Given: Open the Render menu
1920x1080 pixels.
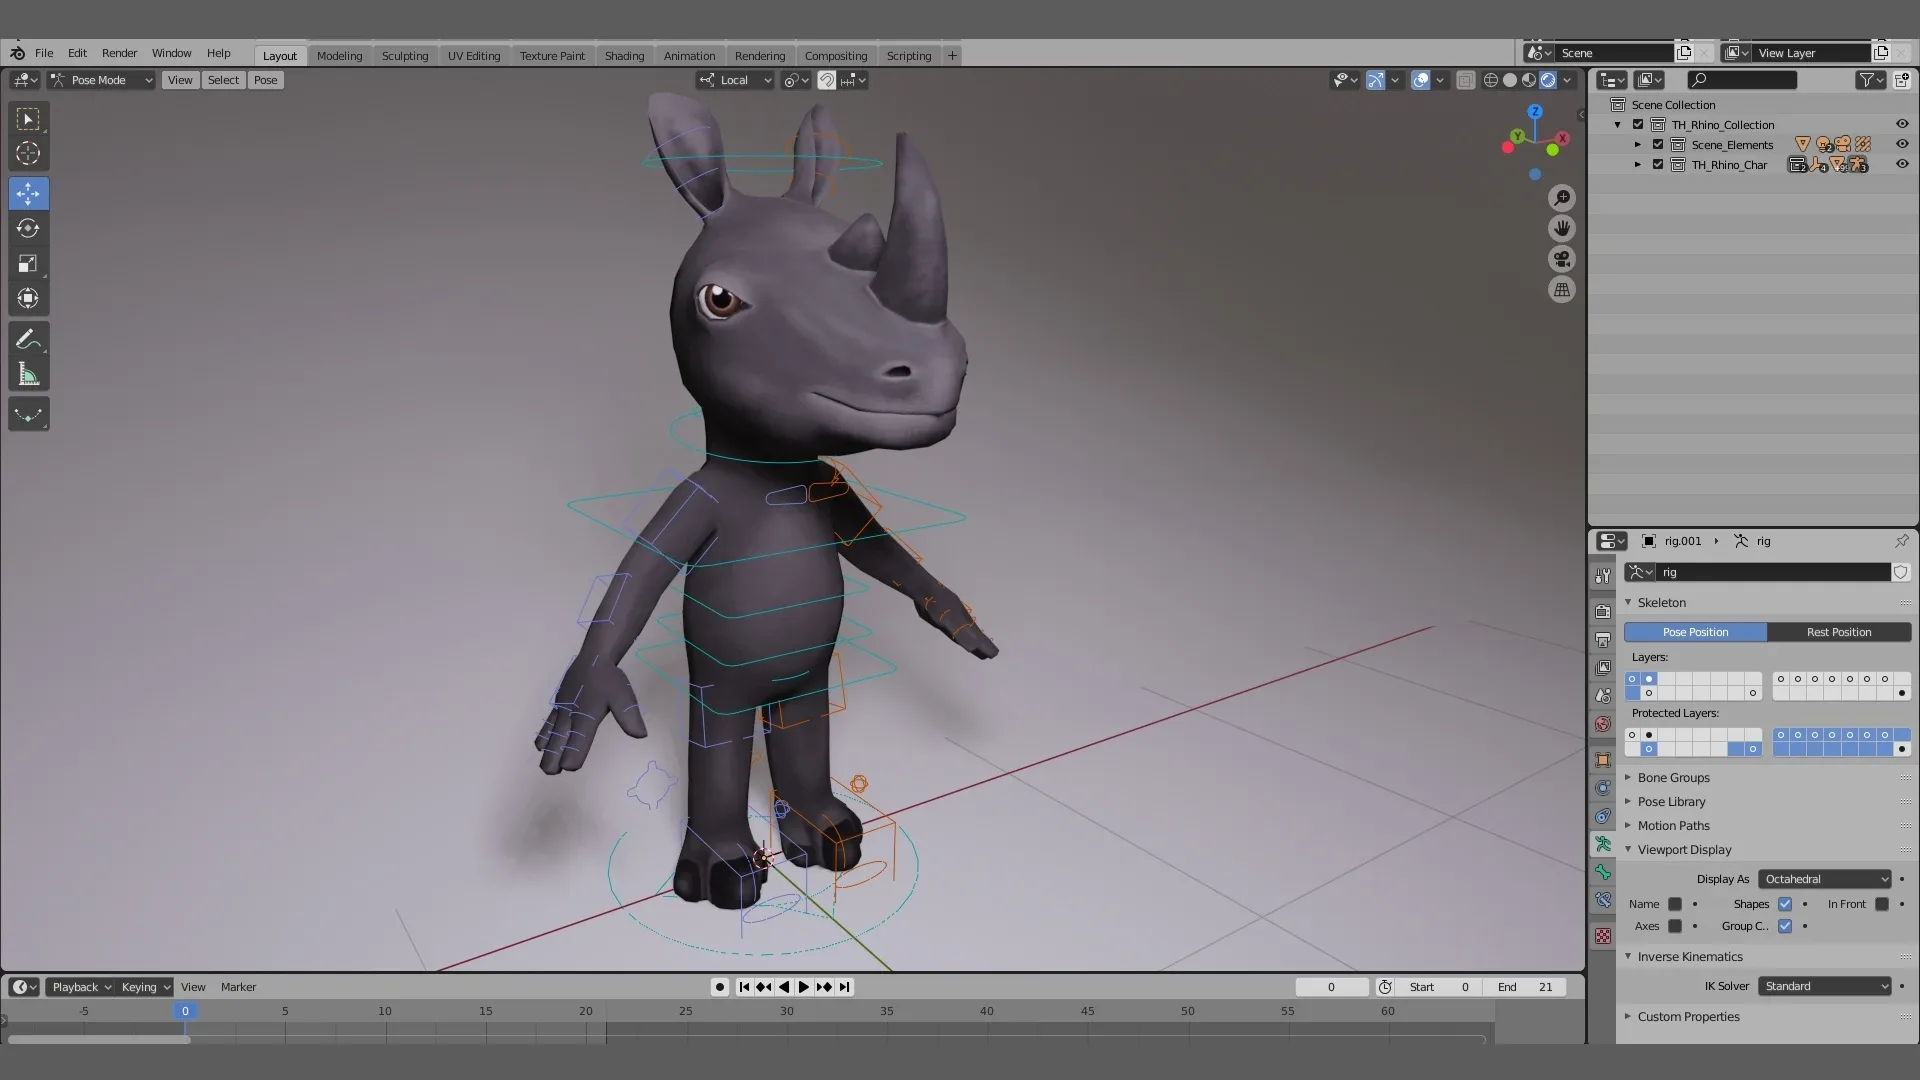Looking at the screenshot, I should click(119, 53).
